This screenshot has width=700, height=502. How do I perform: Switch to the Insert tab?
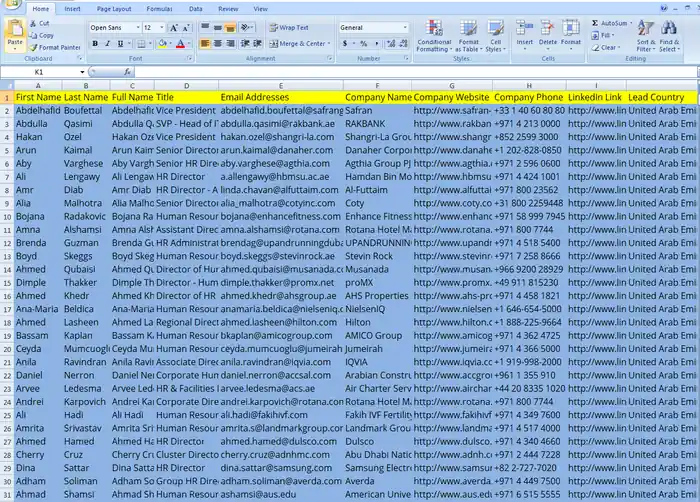(72, 9)
